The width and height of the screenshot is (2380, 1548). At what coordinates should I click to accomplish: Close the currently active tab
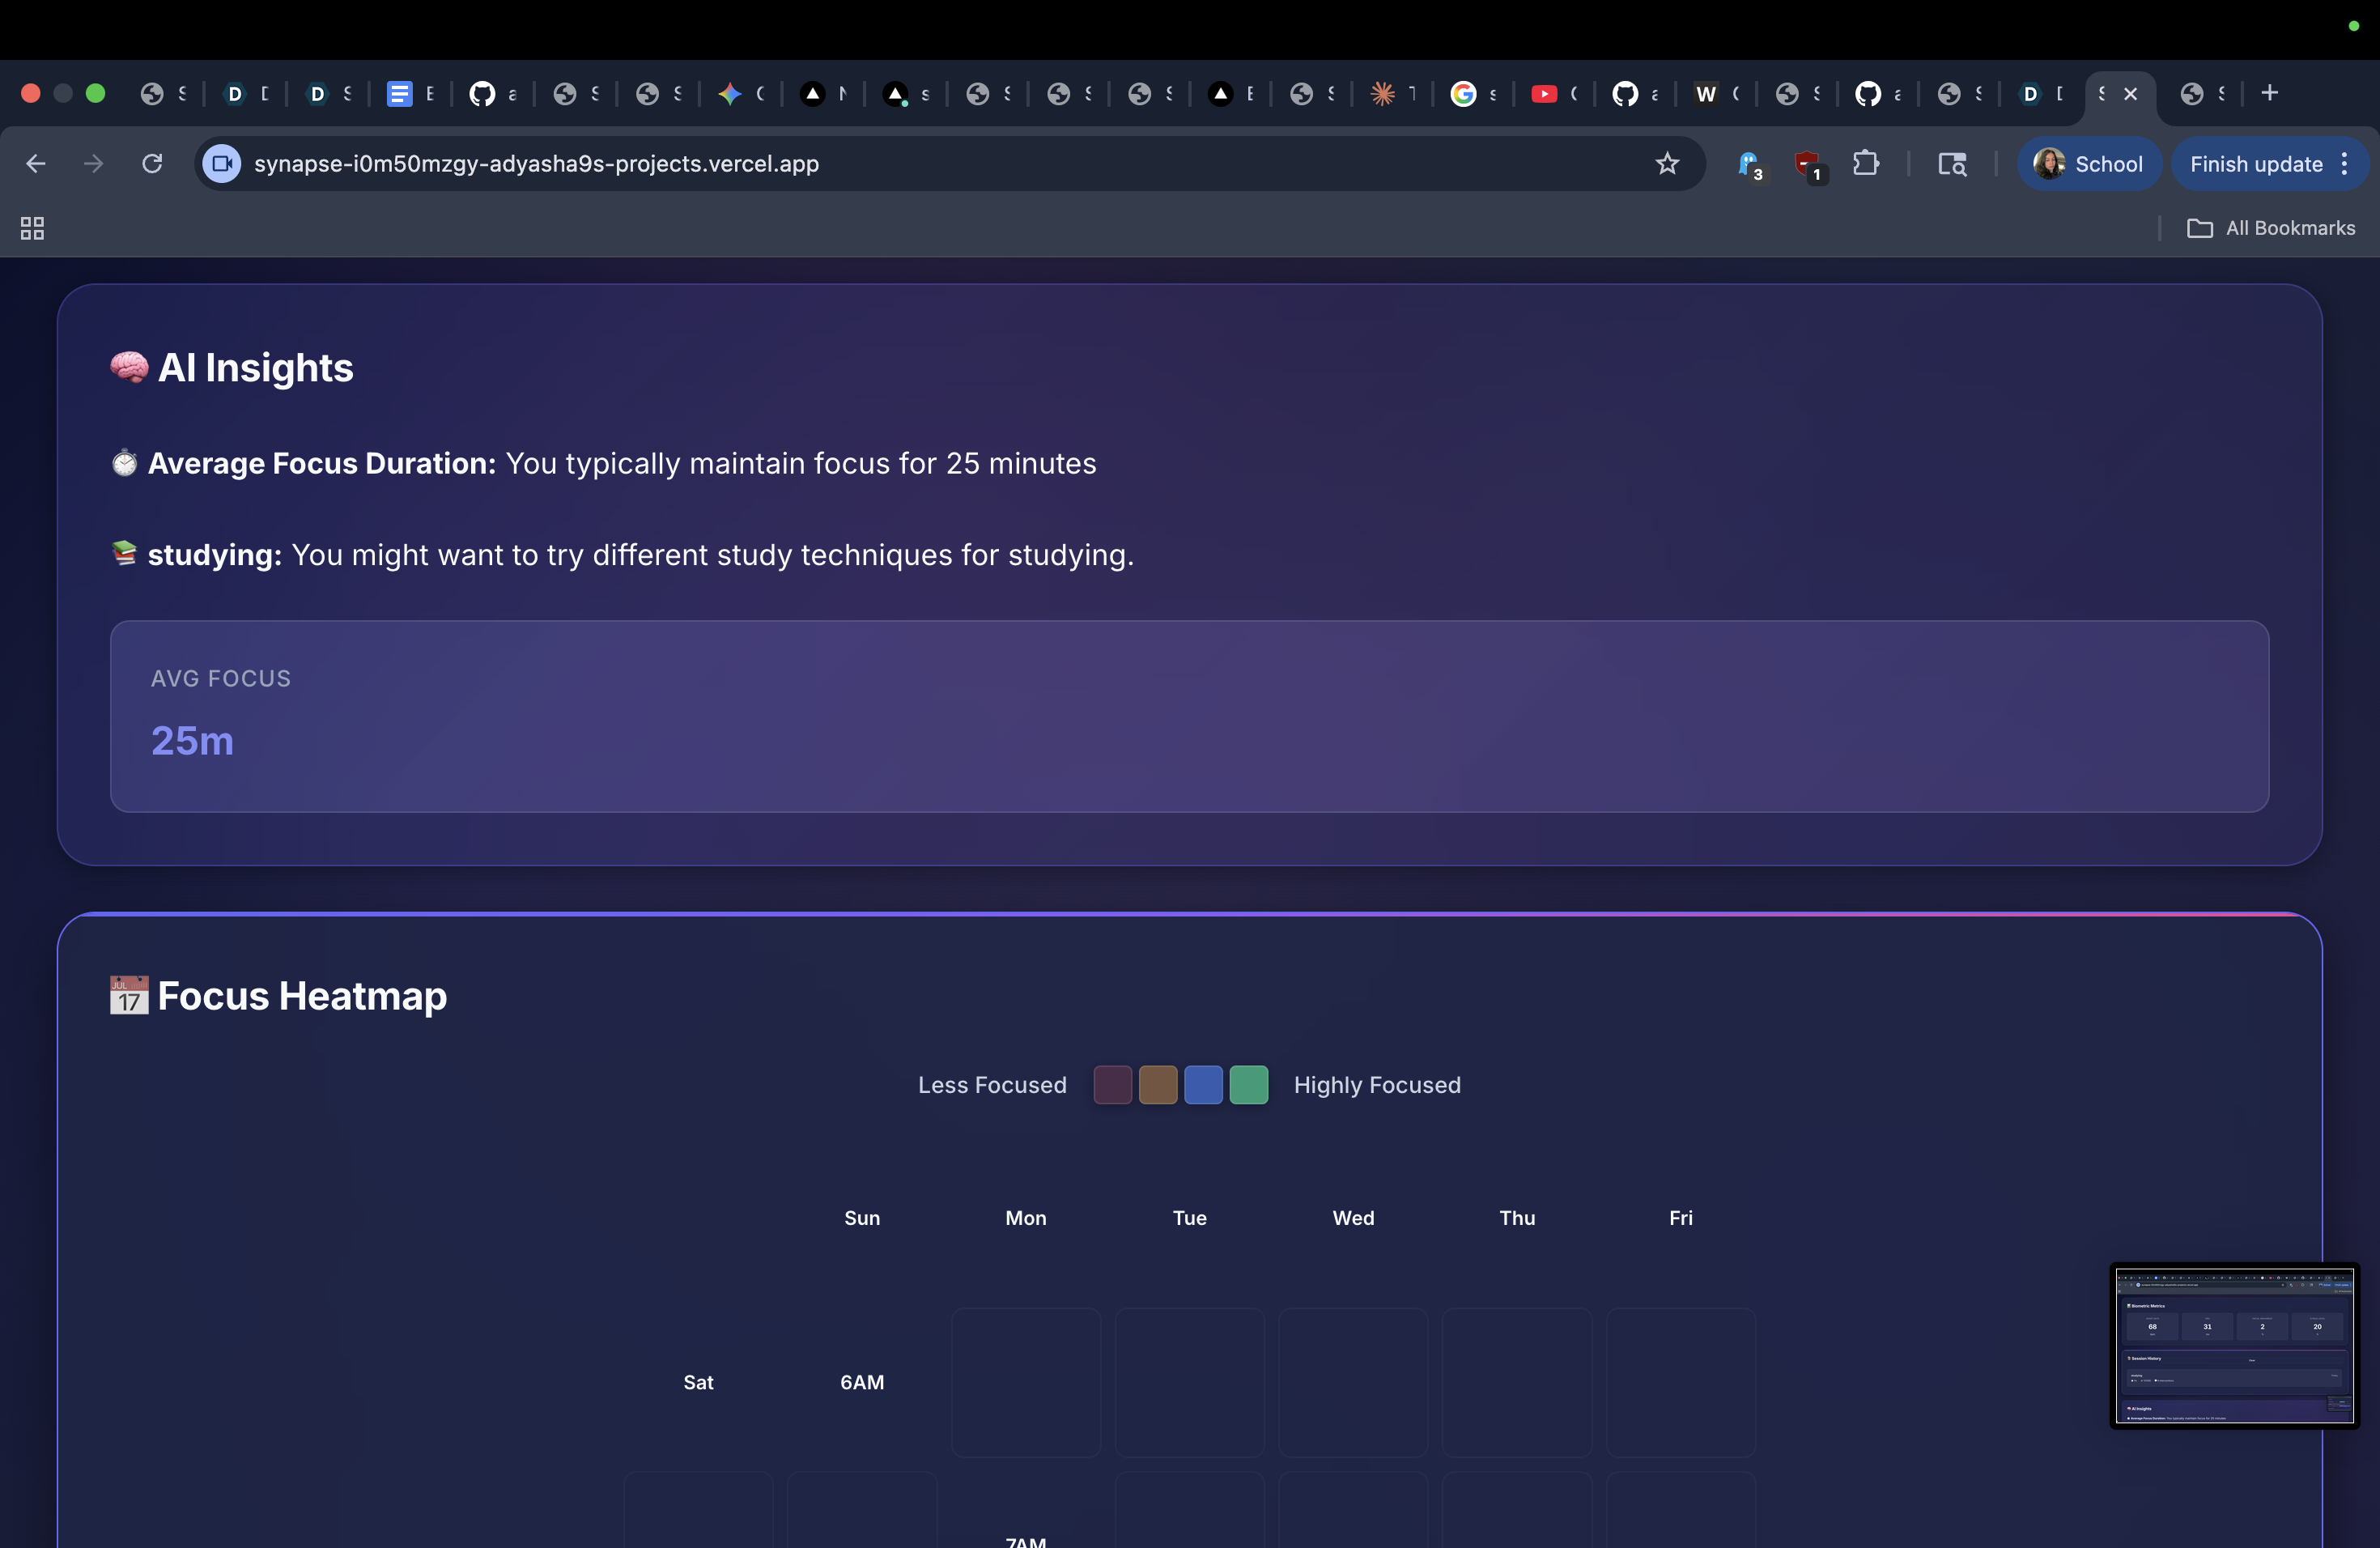tap(2131, 94)
